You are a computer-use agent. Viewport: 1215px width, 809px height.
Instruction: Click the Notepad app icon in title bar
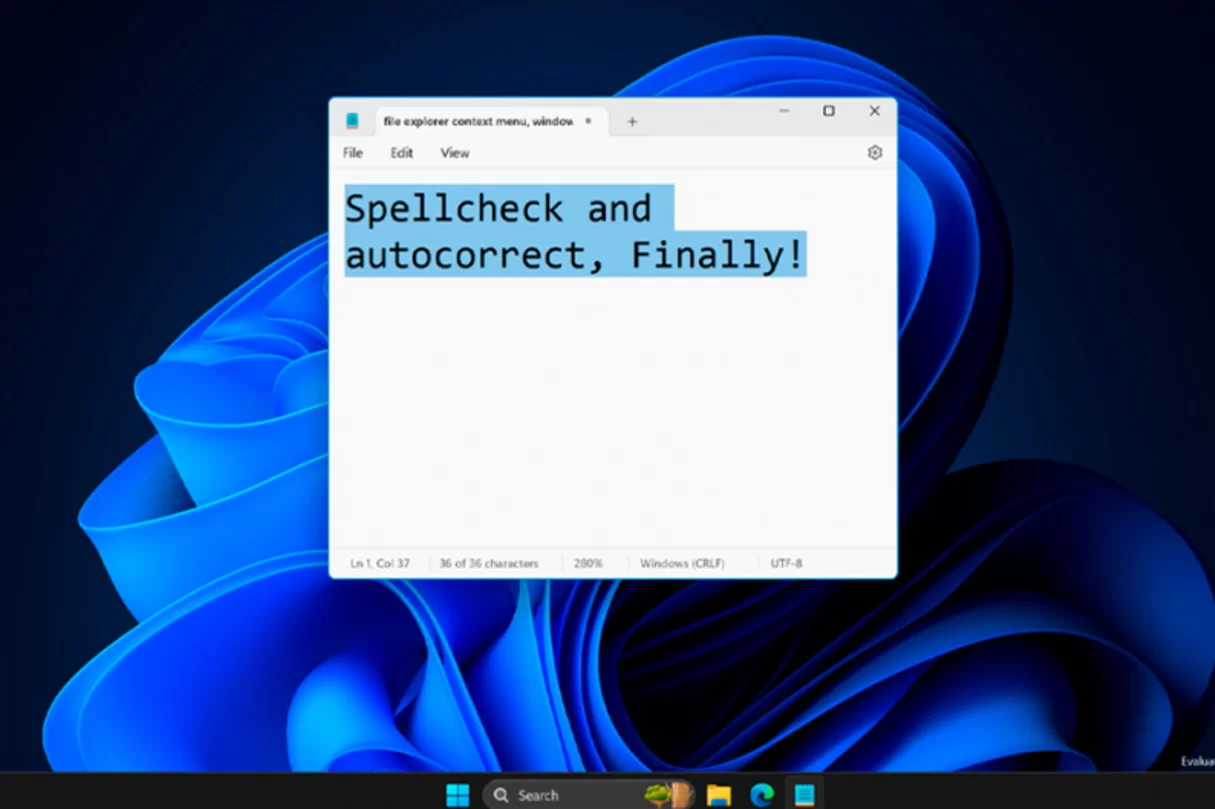tap(352, 121)
